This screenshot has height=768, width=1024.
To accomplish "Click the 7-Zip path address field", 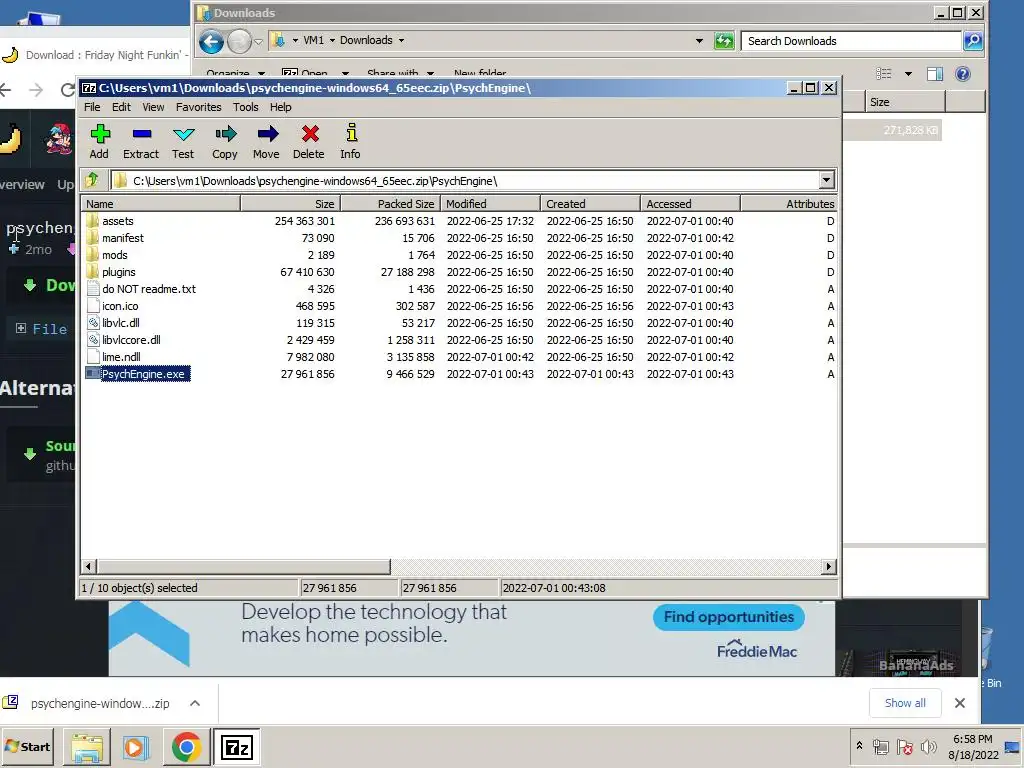I will coord(465,180).
